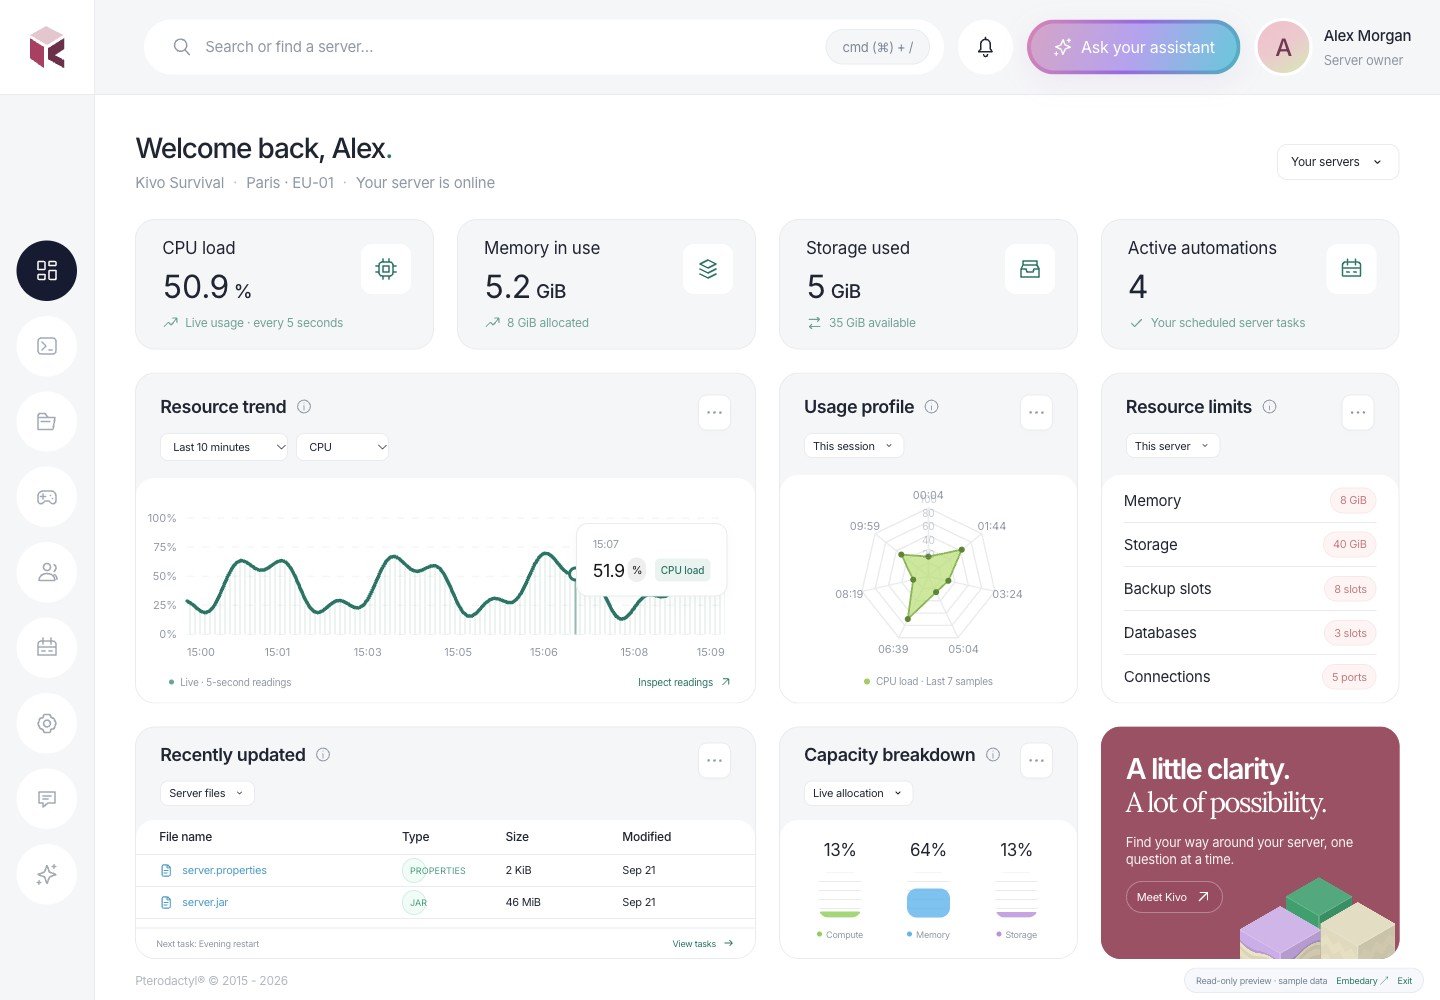Open the Resource limits more options menu
This screenshot has height=1000, width=1440.
point(1358,412)
